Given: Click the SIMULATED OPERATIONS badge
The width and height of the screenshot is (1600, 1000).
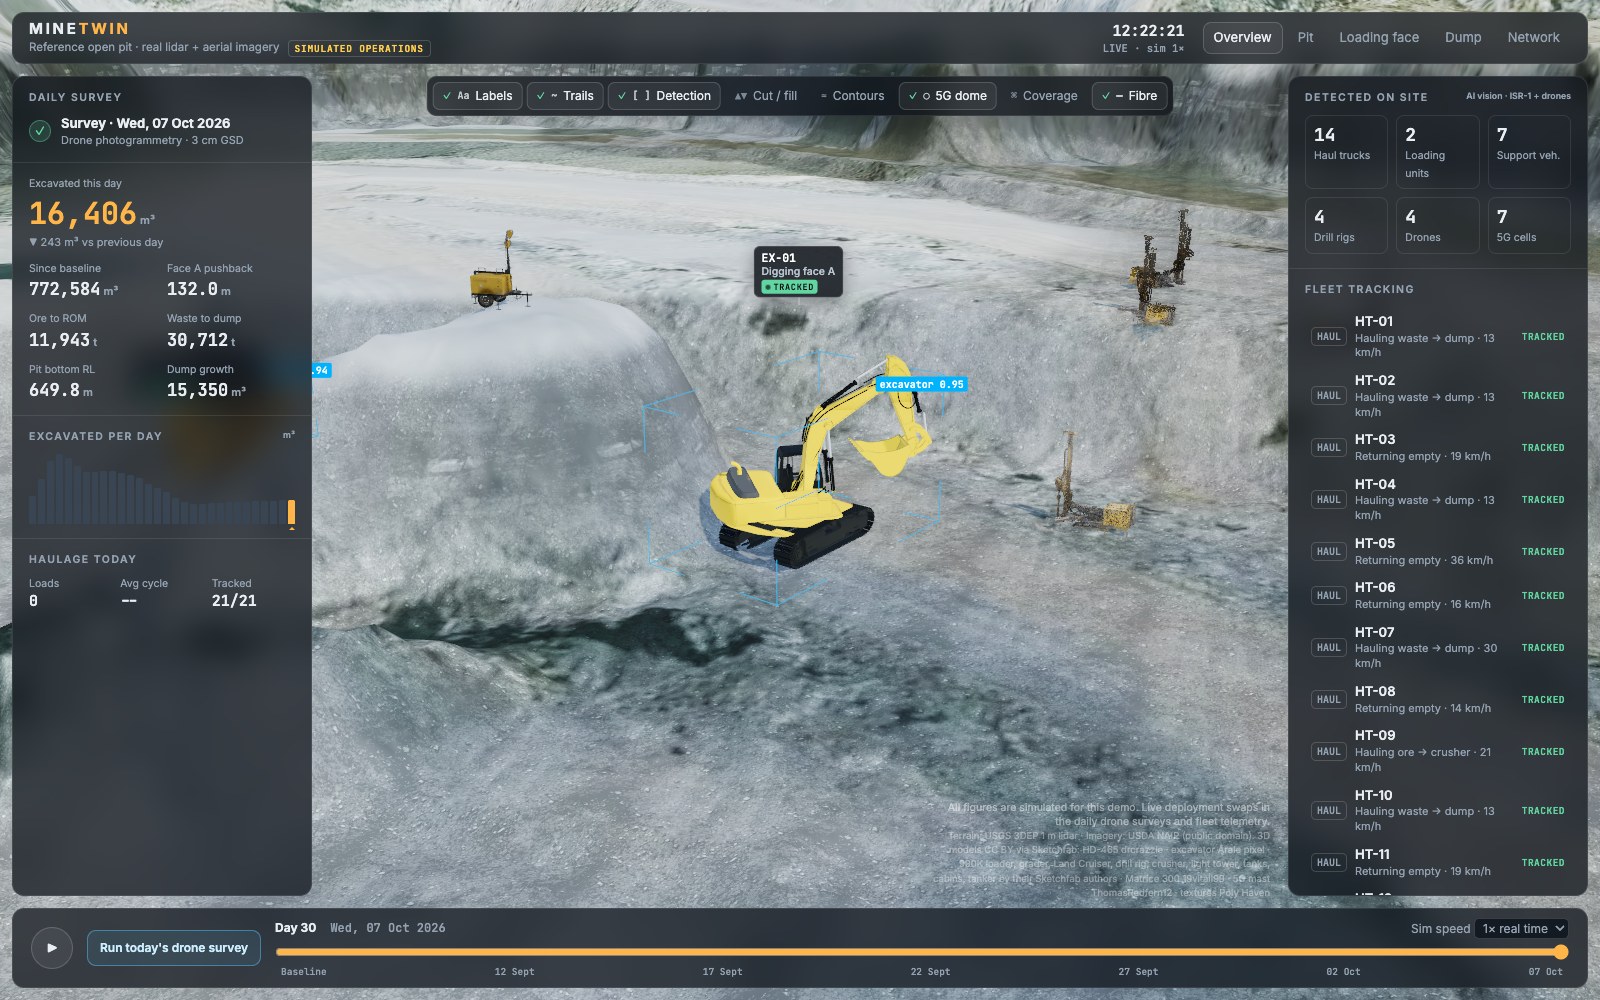Looking at the screenshot, I should pos(359,48).
